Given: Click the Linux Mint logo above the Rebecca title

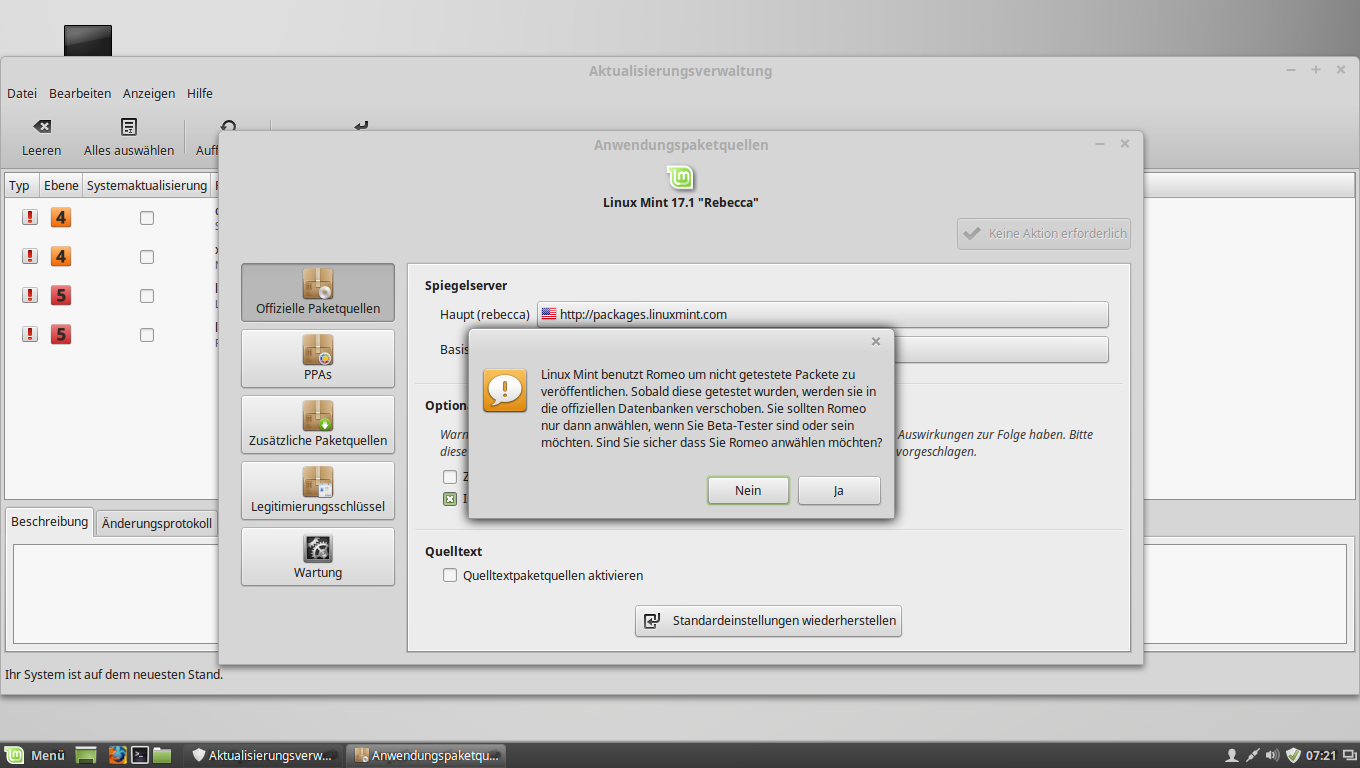Looking at the screenshot, I should (x=681, y=178).
